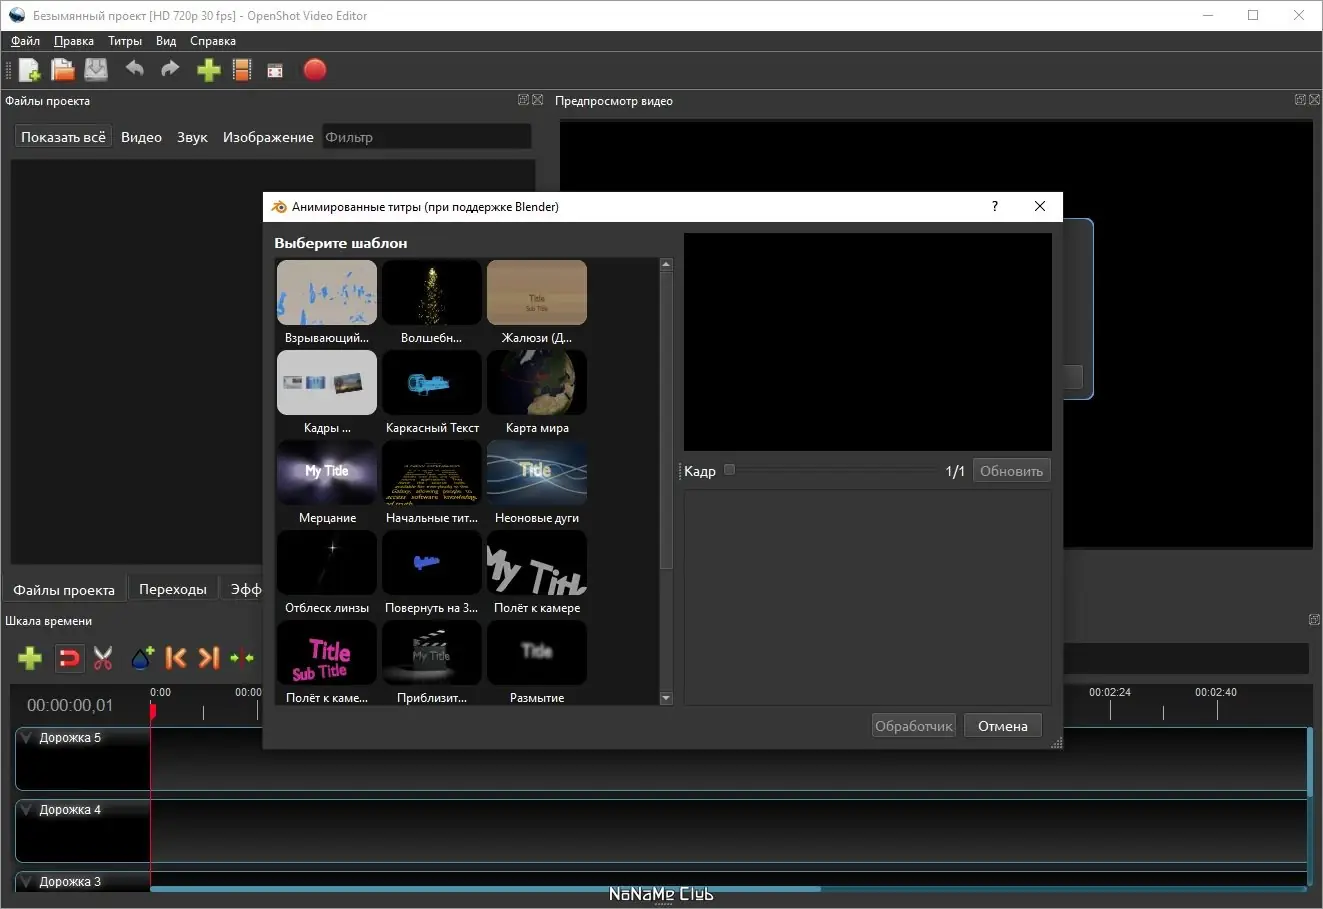Screen dimensions: 1323x909
Task: Open the 'Титры' menu
Action: [125, 41]
